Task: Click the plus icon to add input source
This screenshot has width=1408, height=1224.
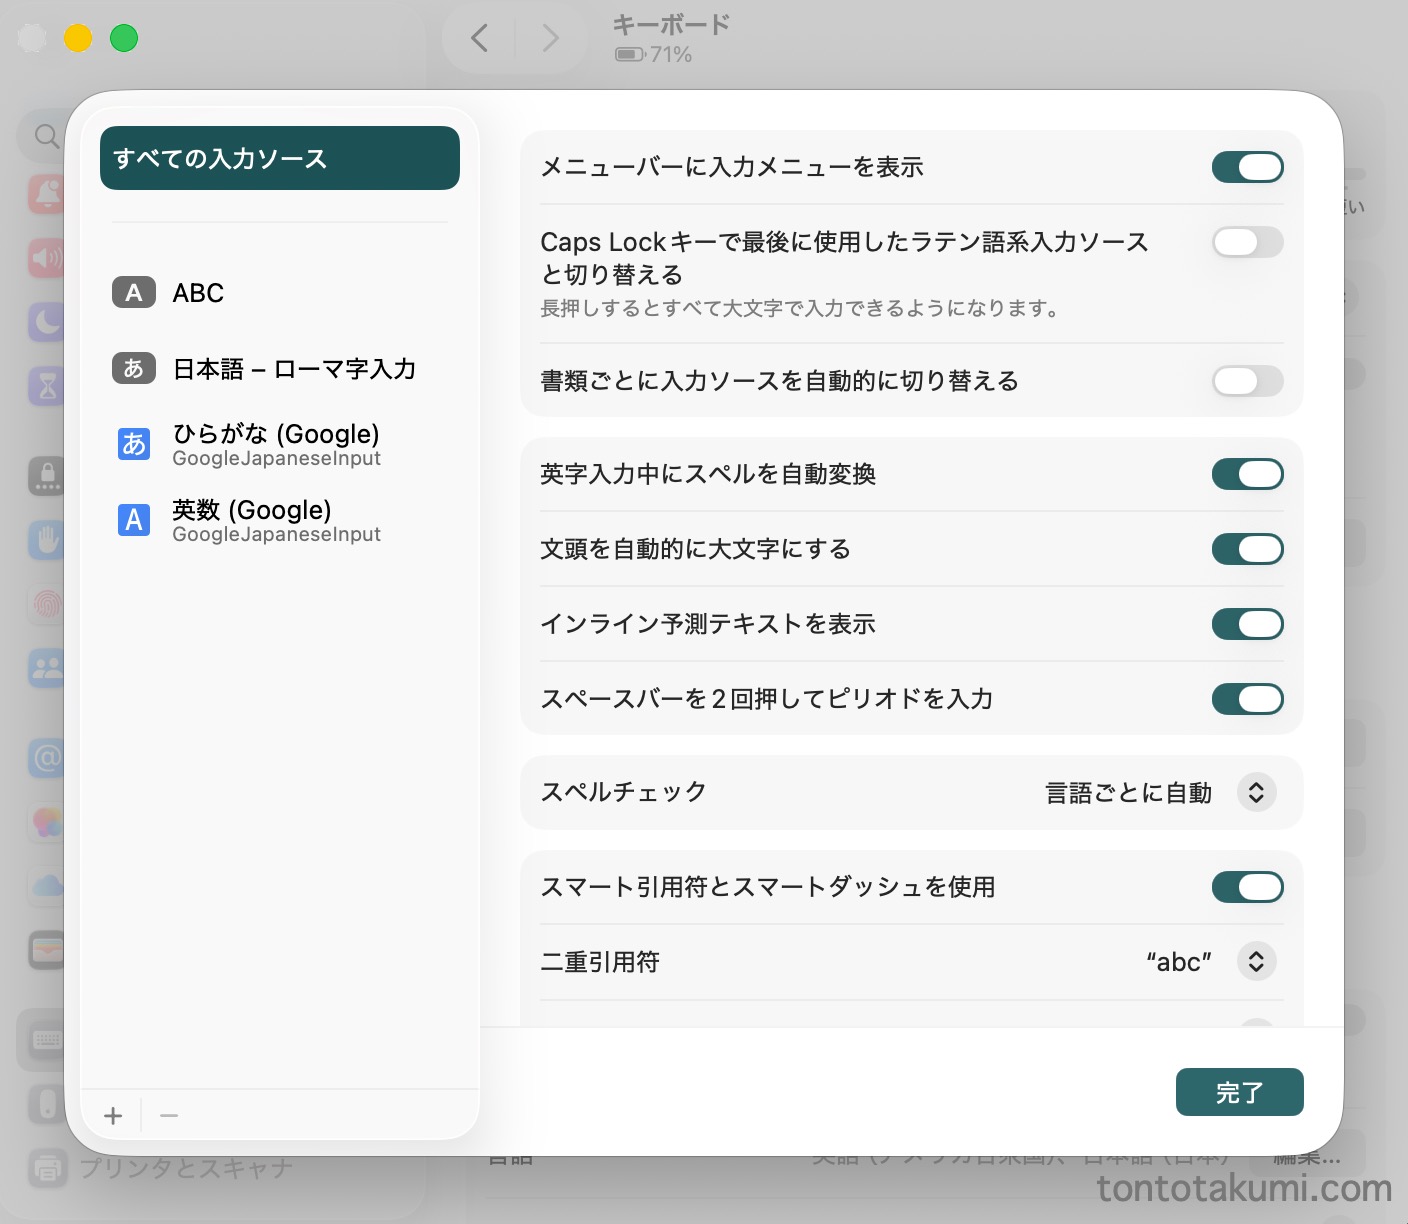Action: pyautogui.click(x=113, y=1116)
